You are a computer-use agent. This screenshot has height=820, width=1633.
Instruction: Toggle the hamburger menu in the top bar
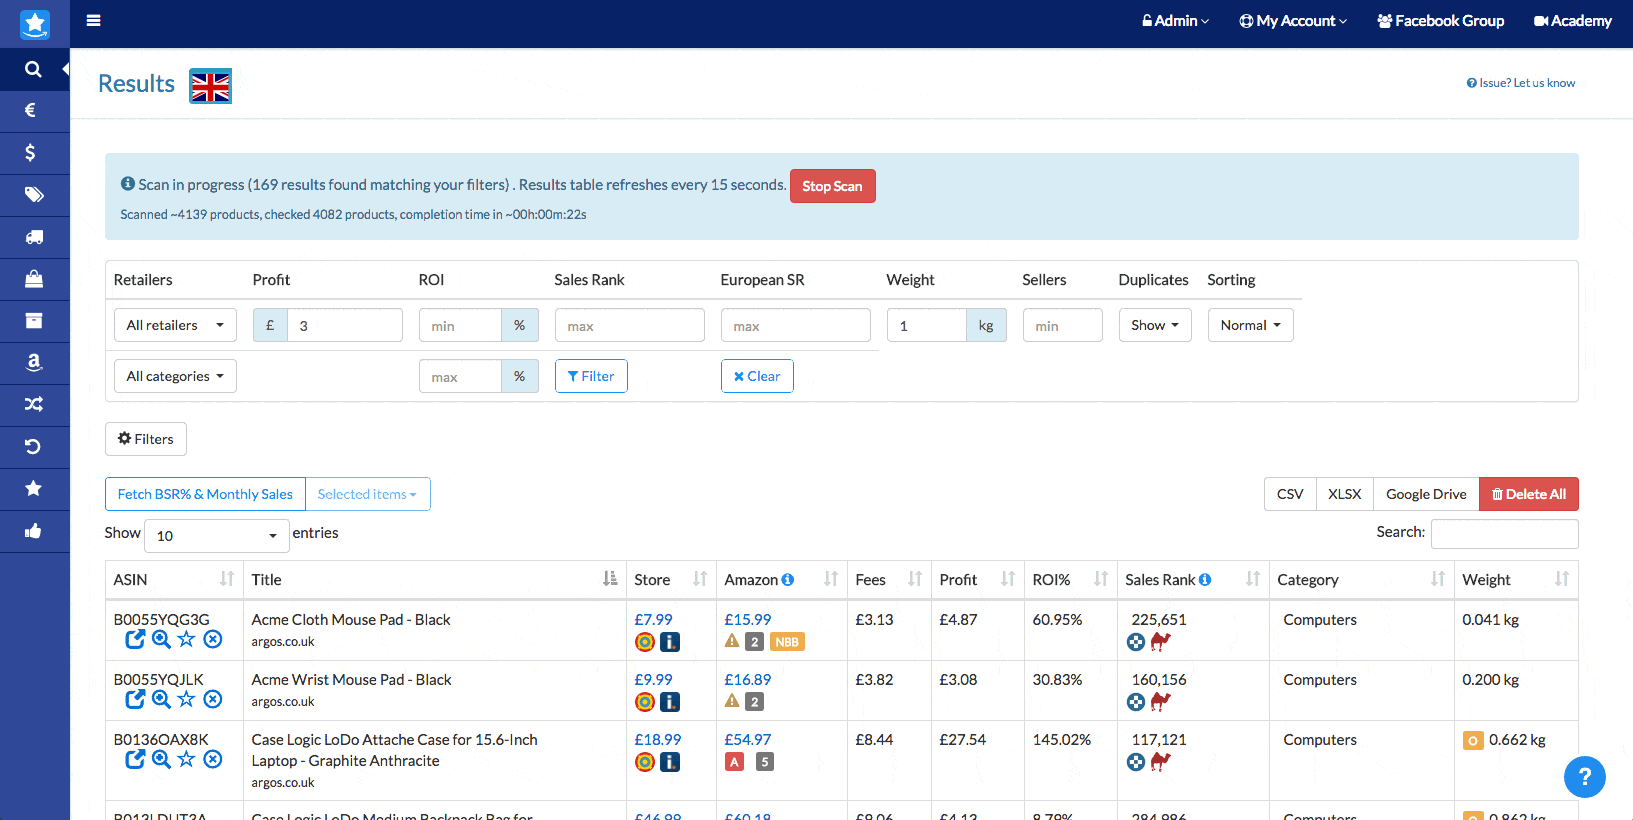coord(94,20)
